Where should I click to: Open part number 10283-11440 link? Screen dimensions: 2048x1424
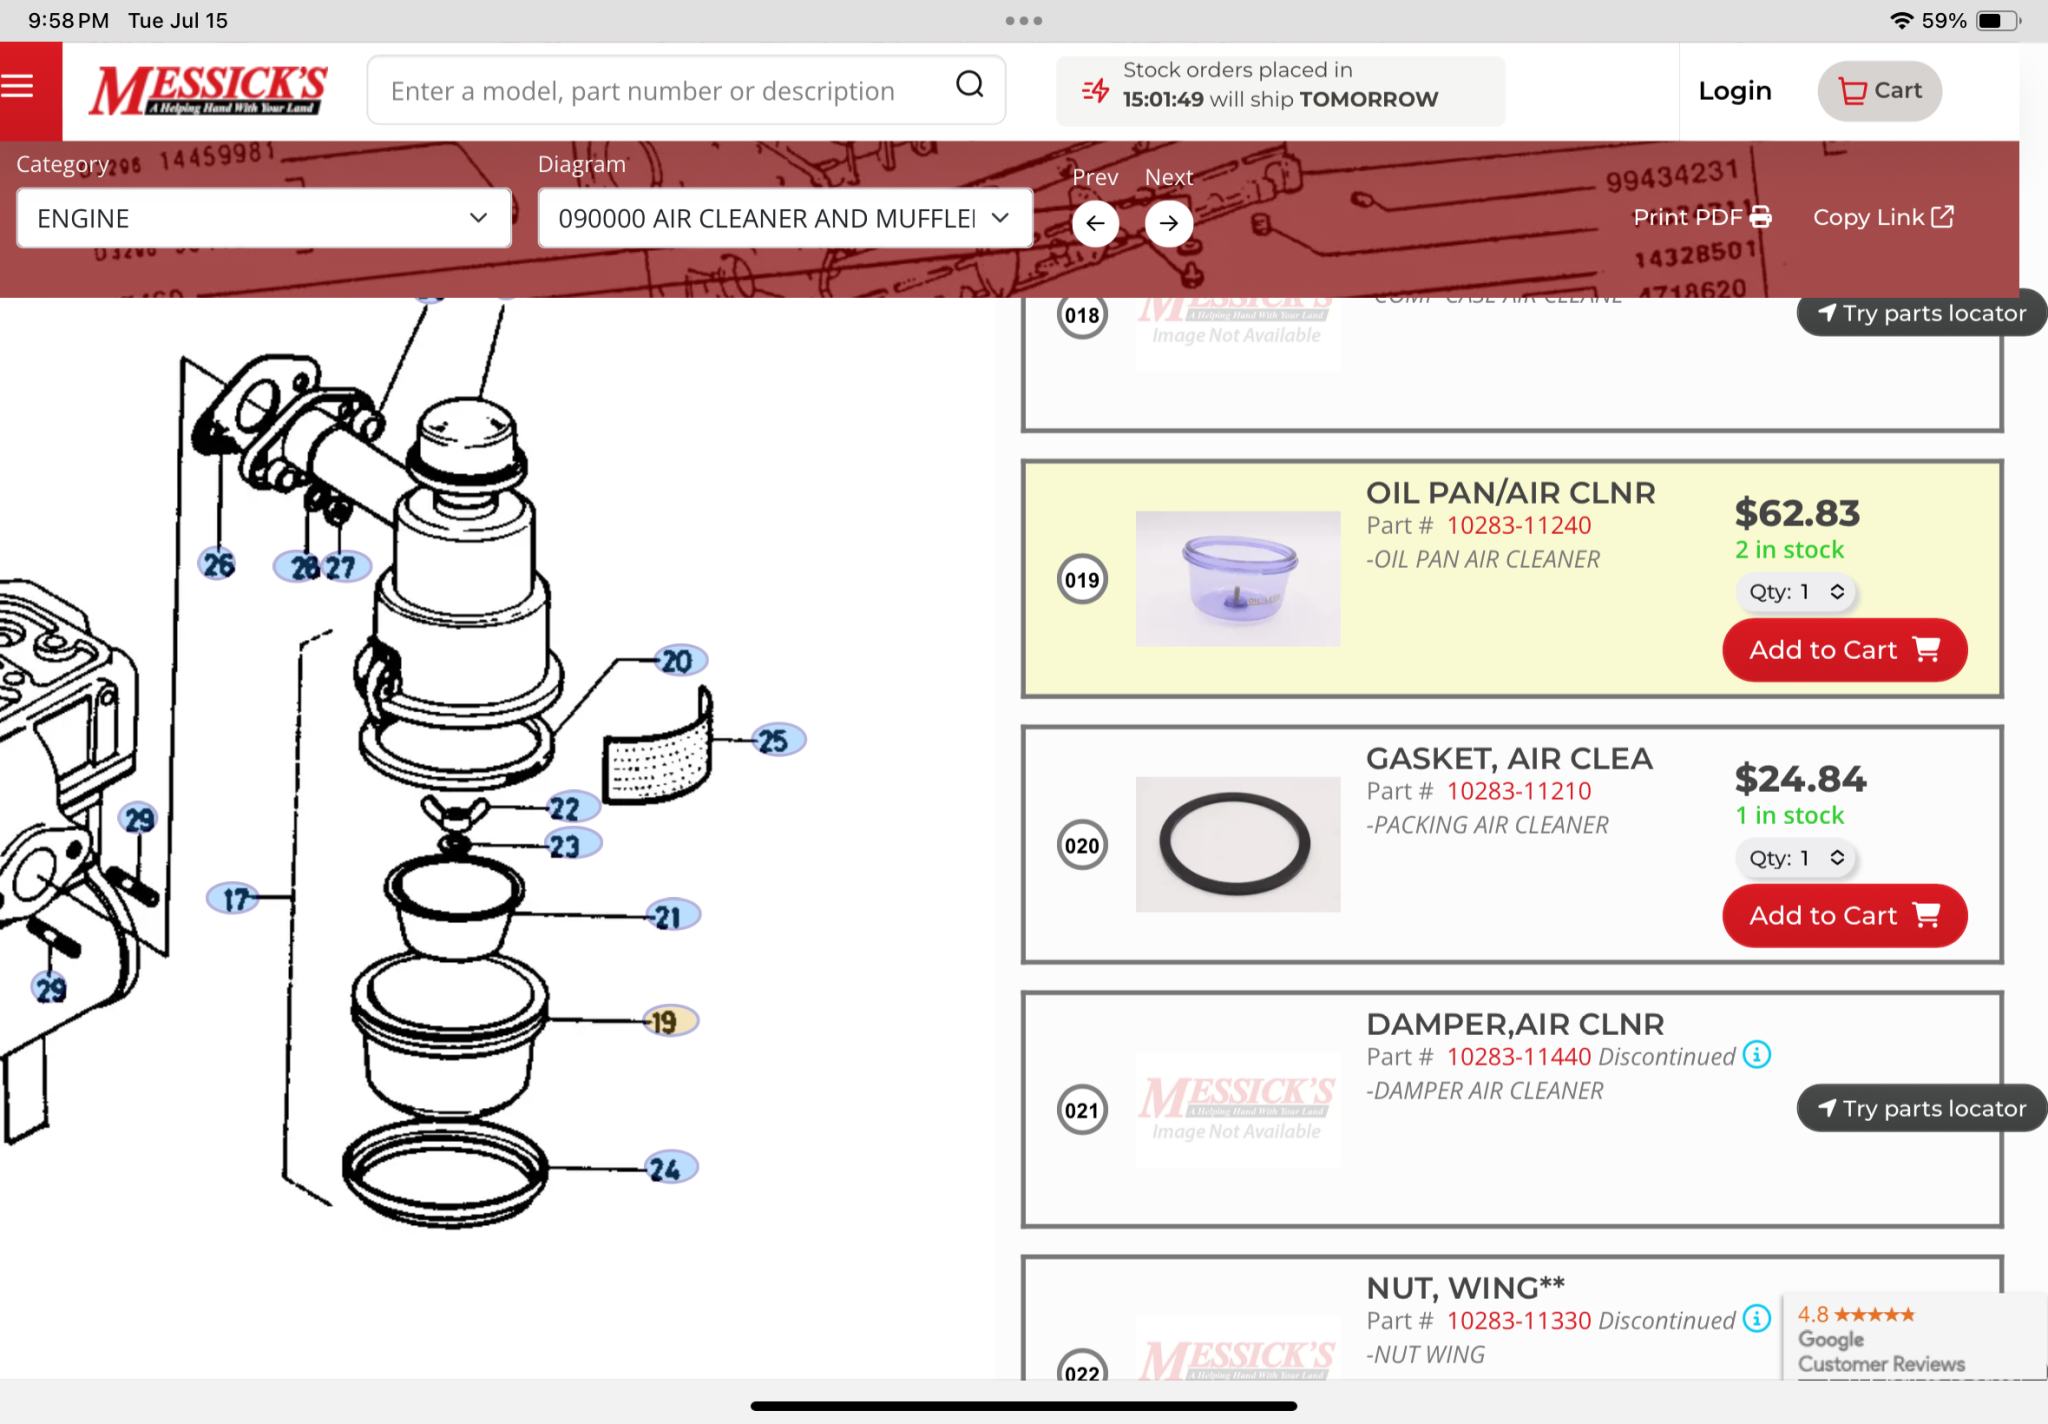point(1518,1057)
